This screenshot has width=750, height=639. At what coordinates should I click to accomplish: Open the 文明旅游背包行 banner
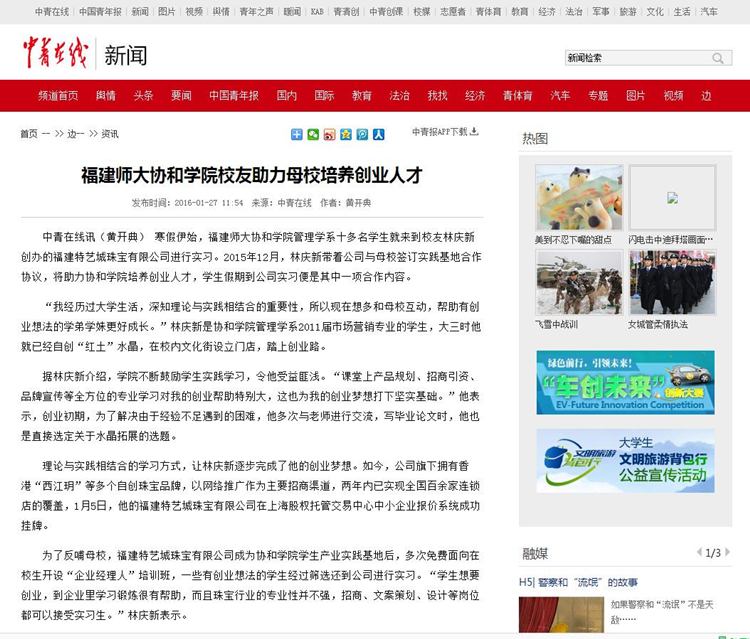626,461
